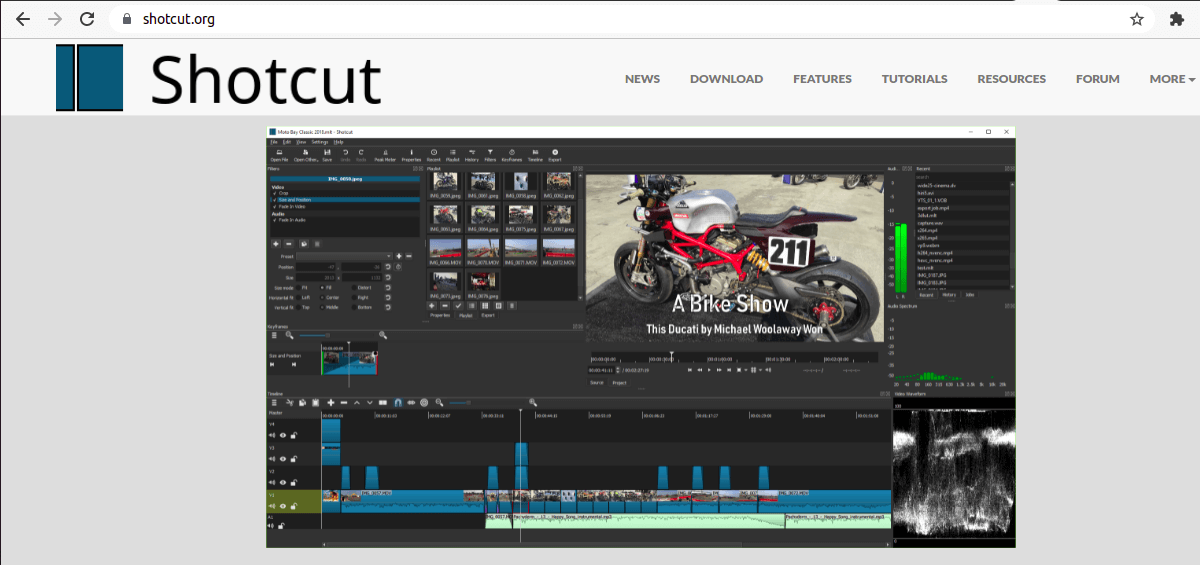Click the play button under the preview
The height and width of the screenshot is (565, 1200).
click(709, 370)
